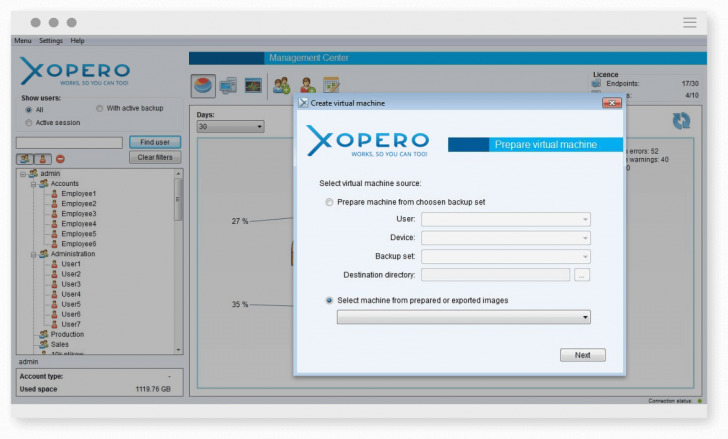Viewport: 728px width, 439px height.
Task: Click the group filter icon button
Action: point(25,158)
